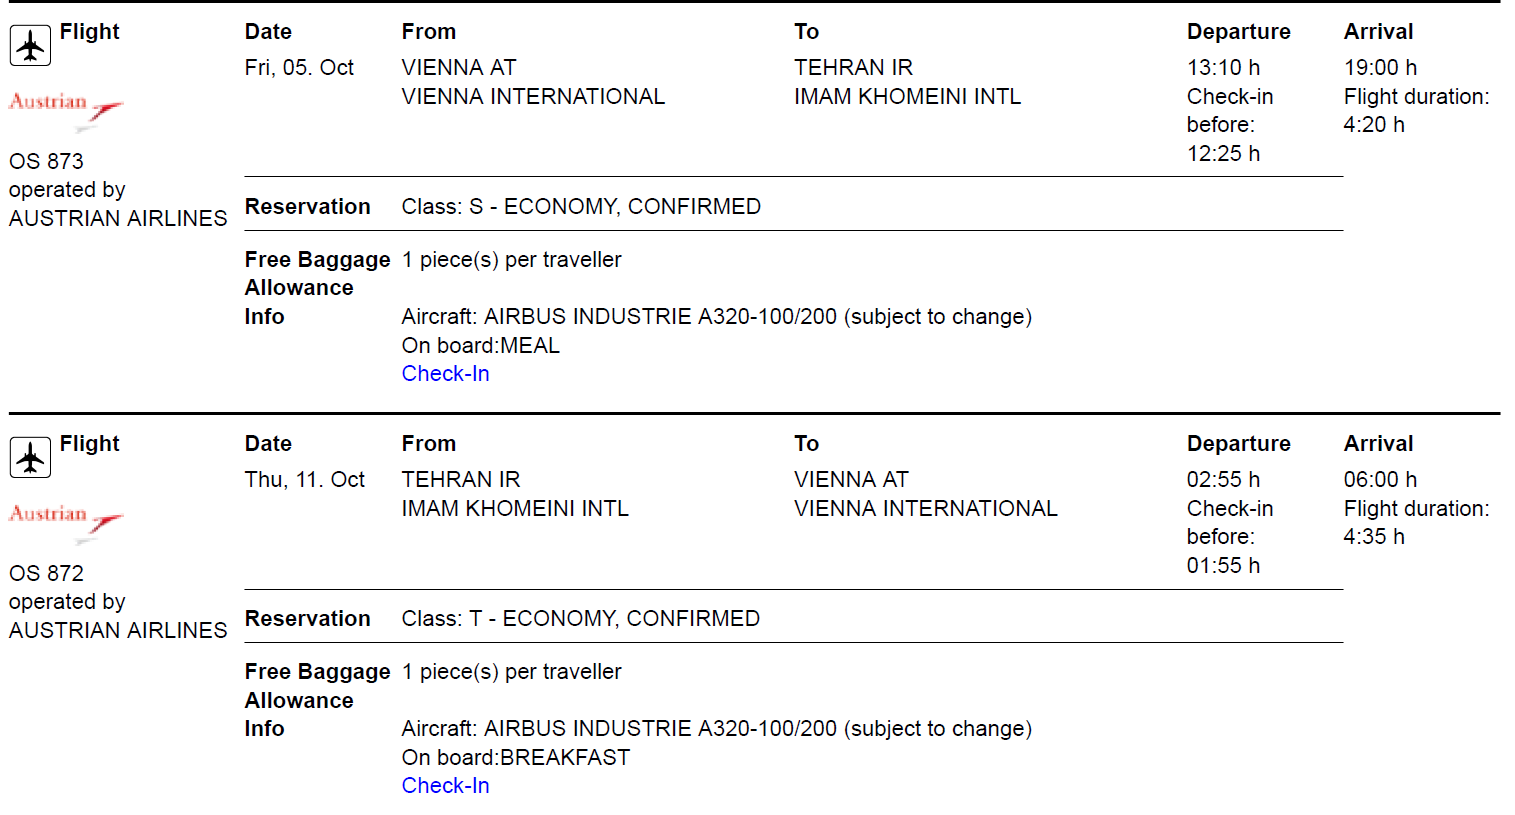Click the Austrian logo above OS 872
The image size is (1515, 815).
pos(66,522)
